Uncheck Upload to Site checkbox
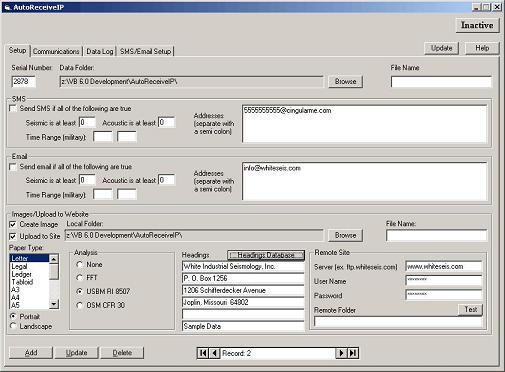Viewport: 505px width, 372px height. click(x=13, y=236)
